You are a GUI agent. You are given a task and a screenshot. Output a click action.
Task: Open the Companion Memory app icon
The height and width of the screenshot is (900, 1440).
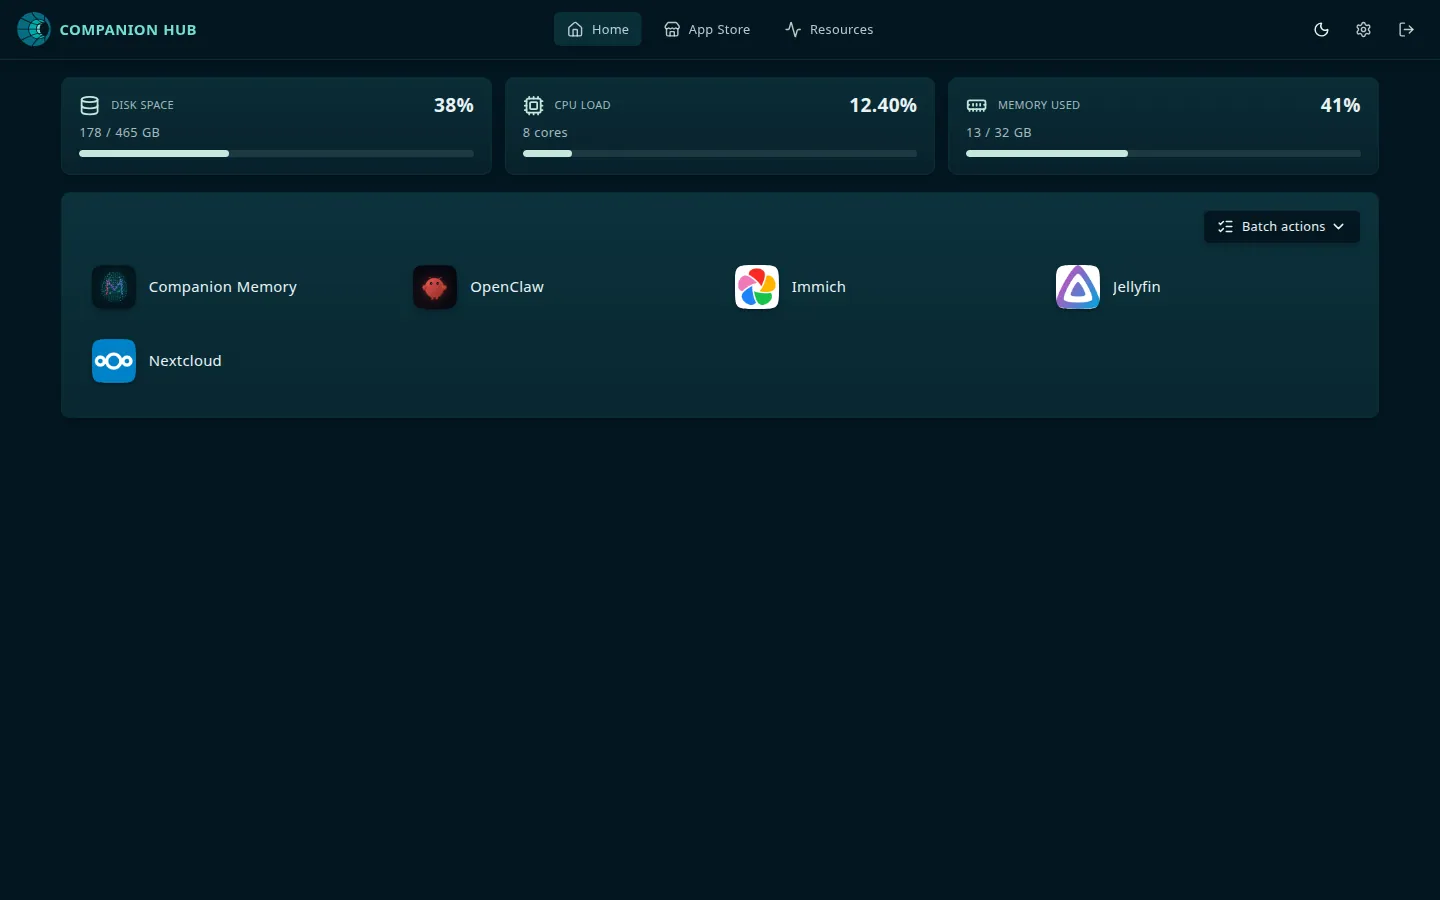114,287
